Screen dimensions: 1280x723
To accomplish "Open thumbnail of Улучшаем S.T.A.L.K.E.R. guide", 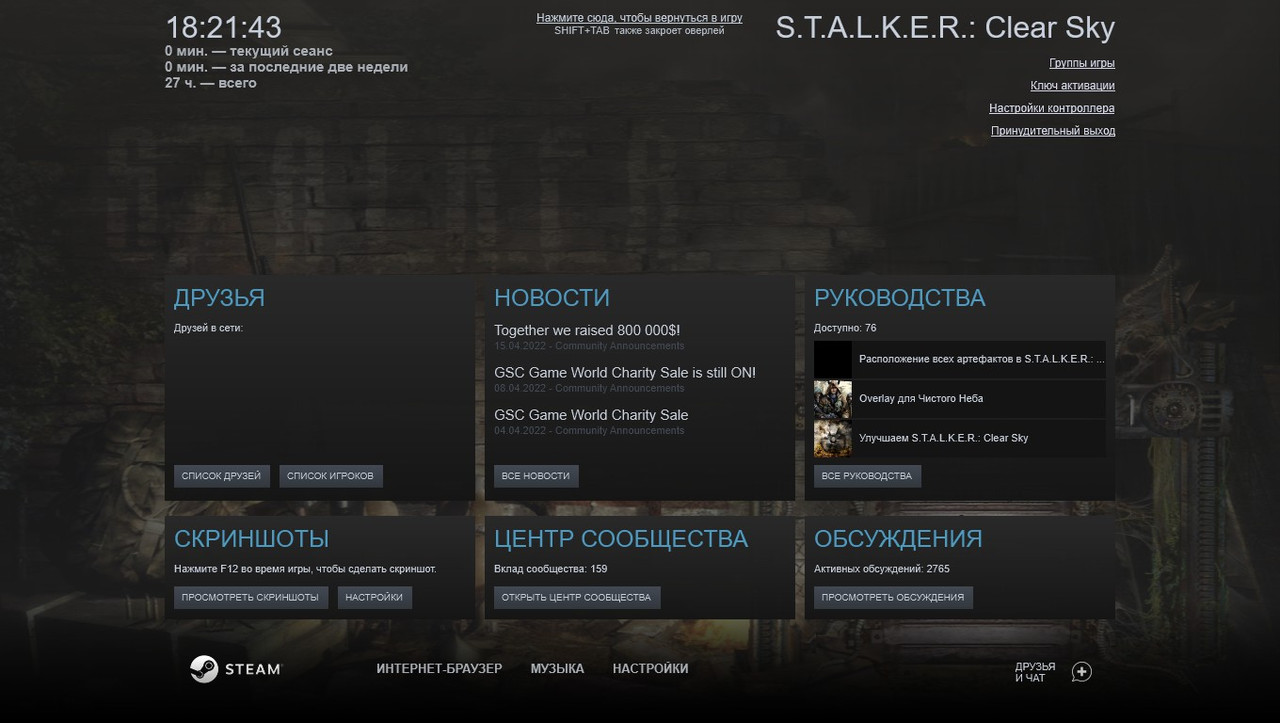I will (x=832, y=439).
